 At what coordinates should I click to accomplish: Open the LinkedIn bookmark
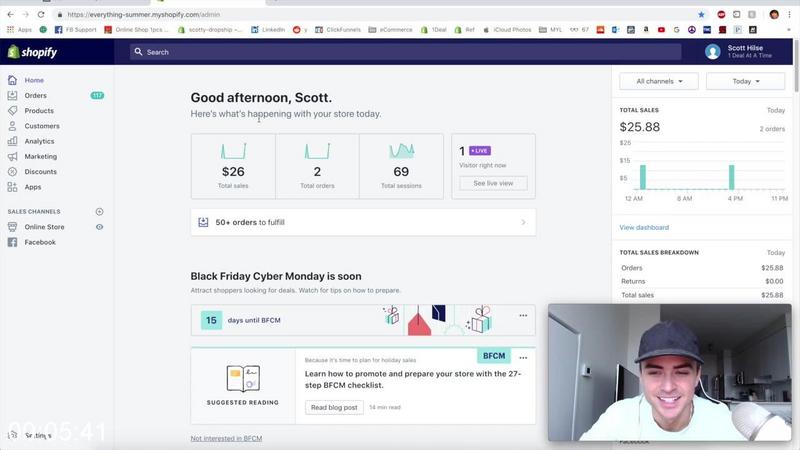coord(268,30)
